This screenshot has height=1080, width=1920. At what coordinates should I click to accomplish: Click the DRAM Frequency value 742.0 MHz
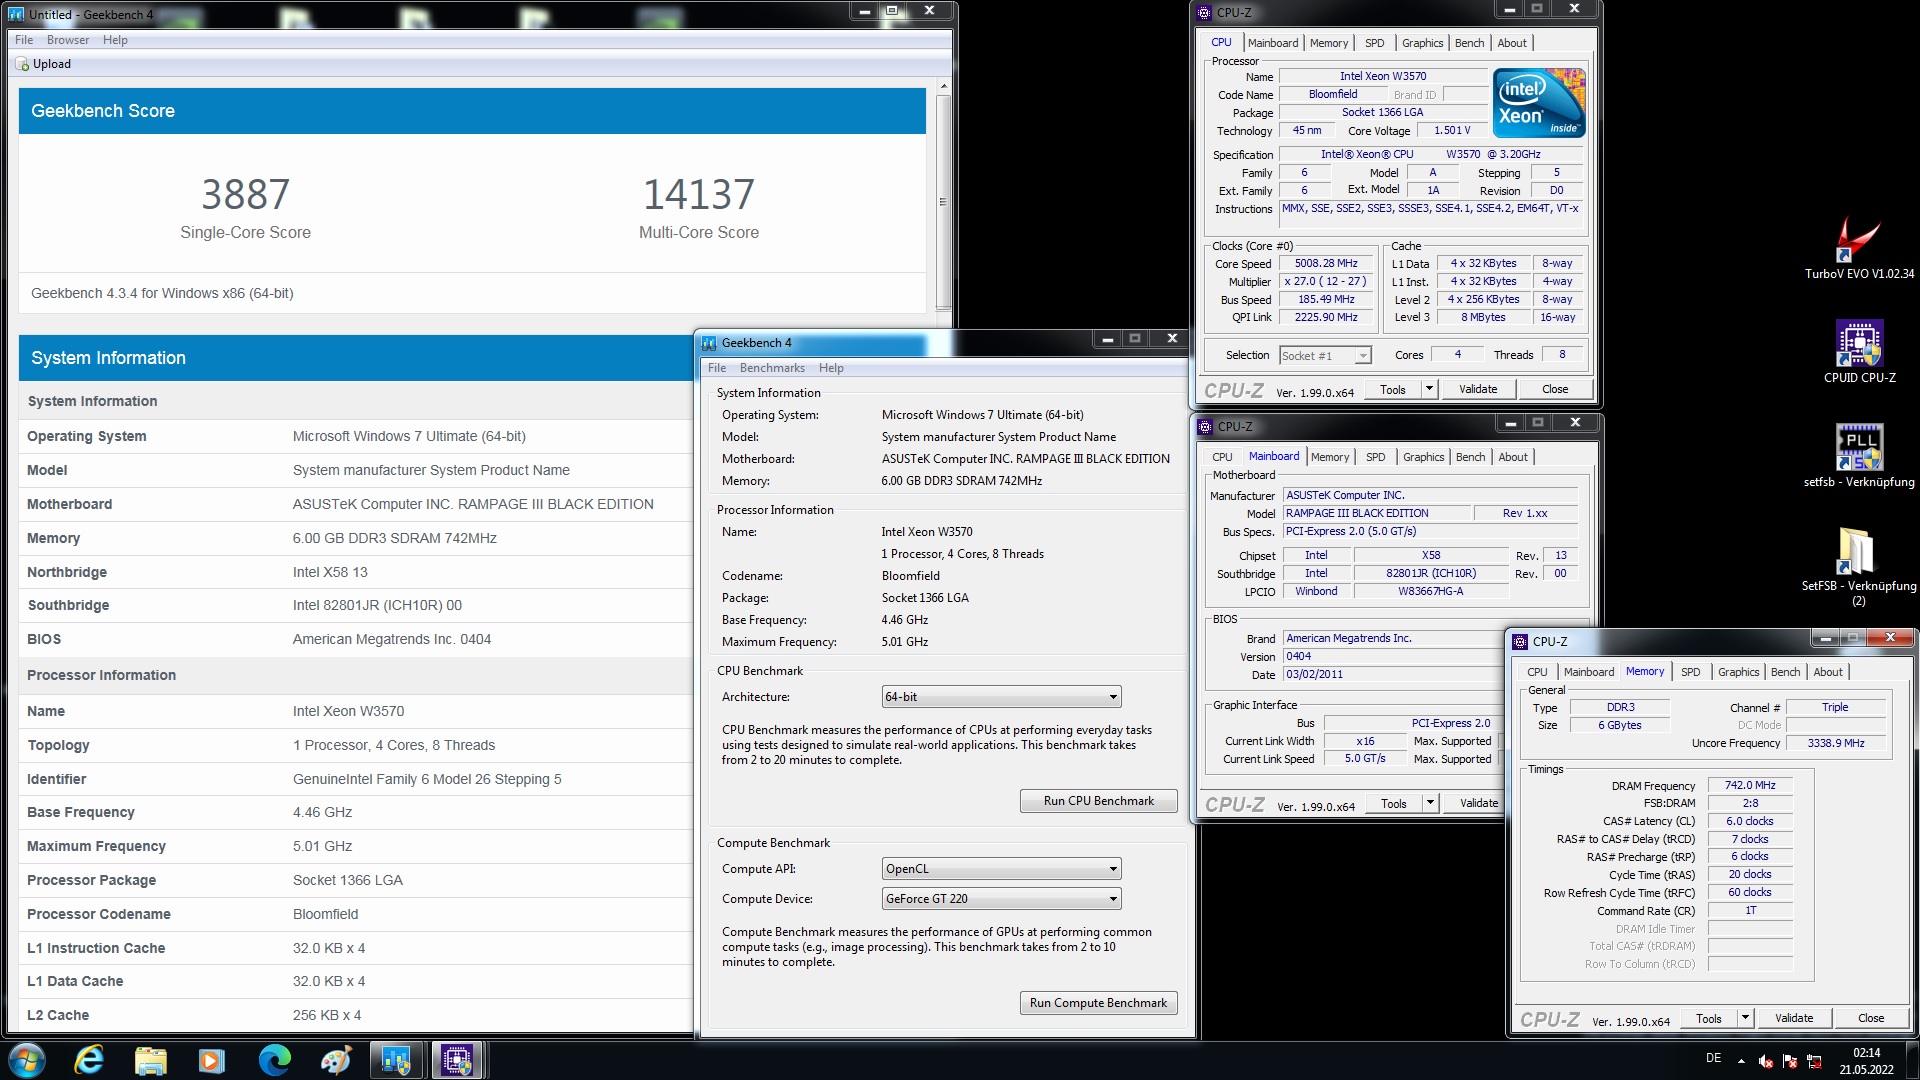[x=1750, y=785]
